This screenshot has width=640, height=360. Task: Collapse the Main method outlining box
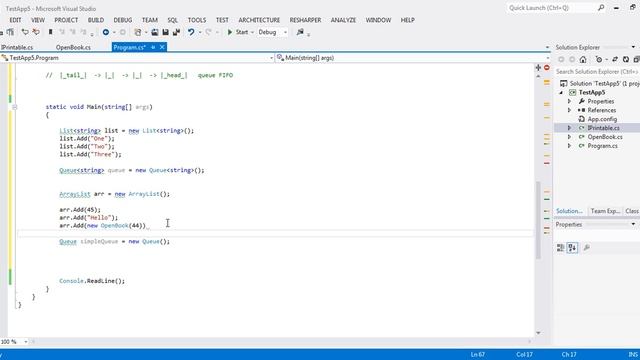(x=14, y=107)
